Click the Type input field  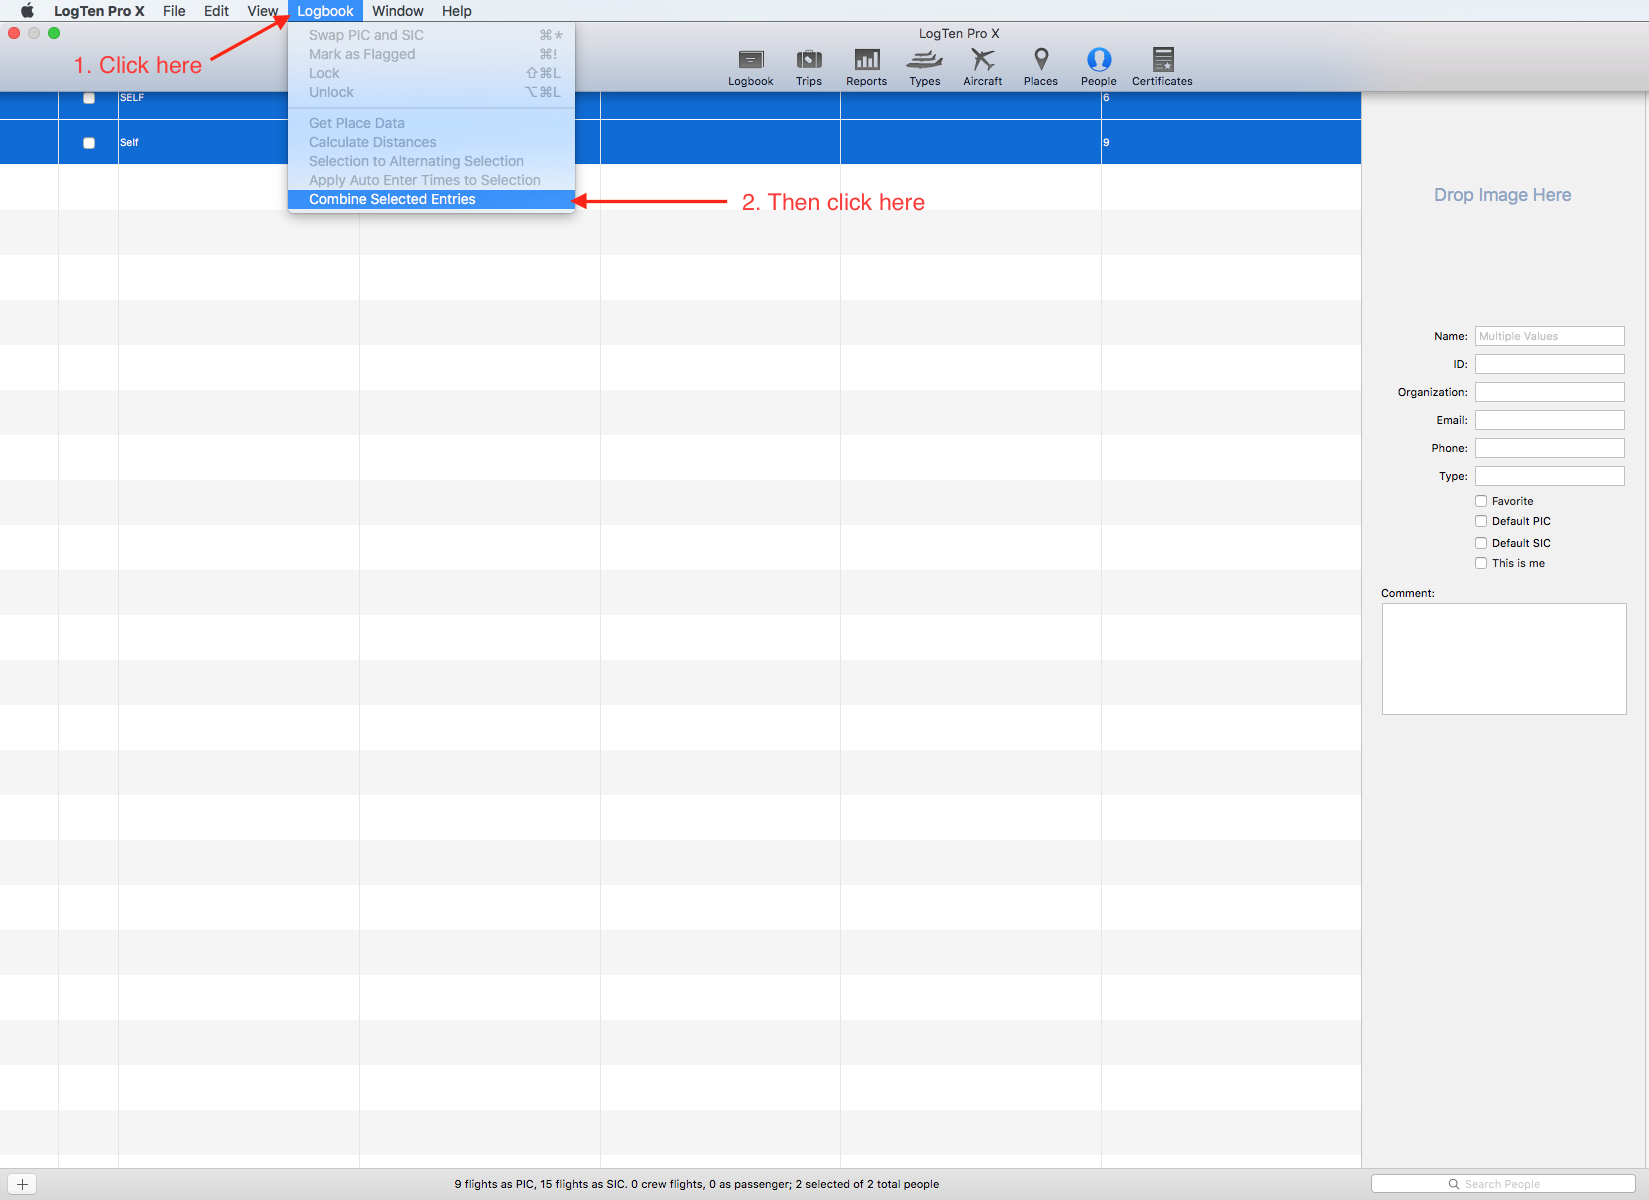pos(1549,476)
